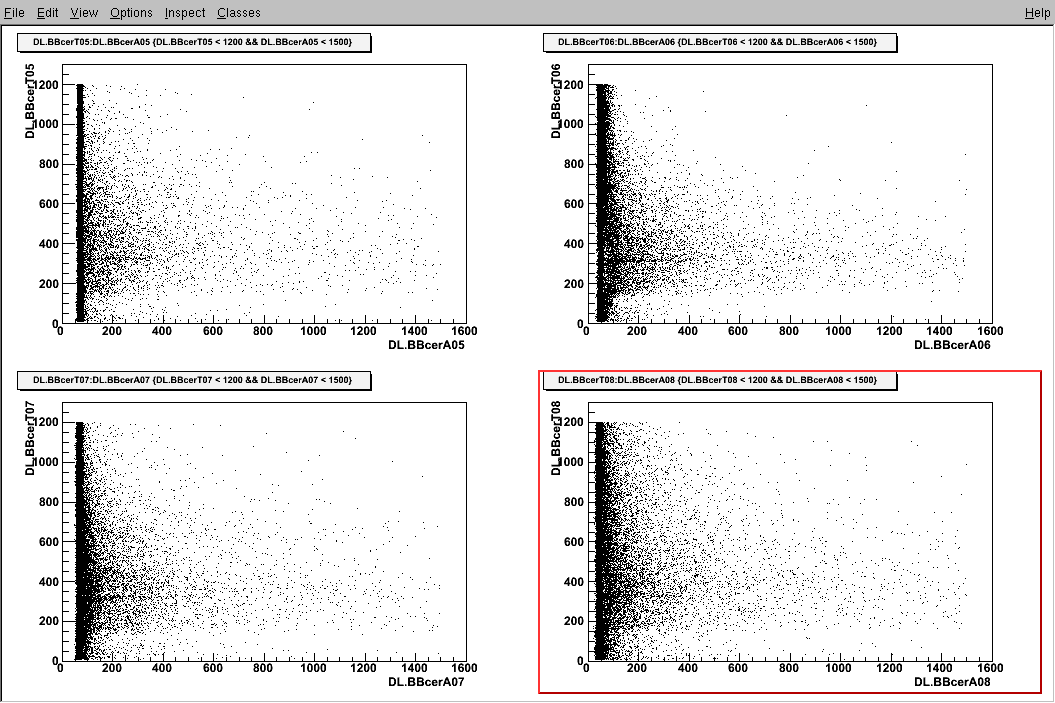Click y-axis label 600 in BBcerT08 plot

[x=574, y=542]
